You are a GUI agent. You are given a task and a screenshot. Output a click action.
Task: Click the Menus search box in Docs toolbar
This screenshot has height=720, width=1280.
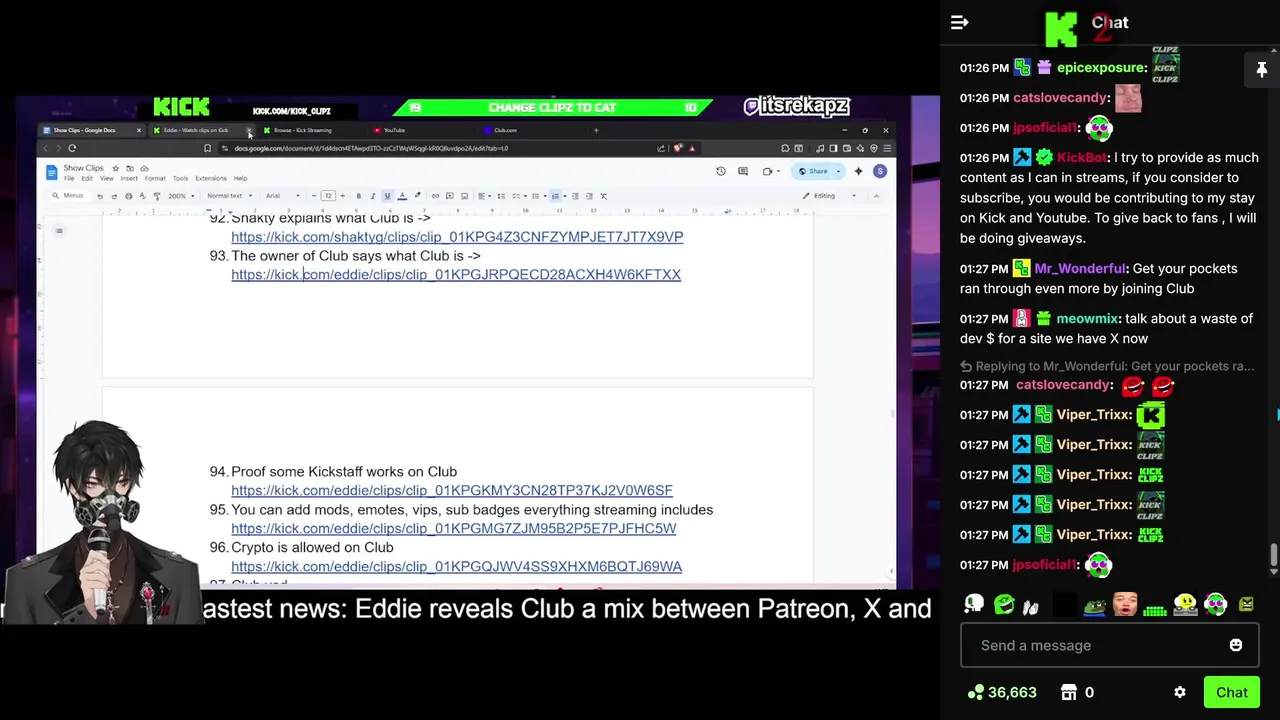(70, 196)
